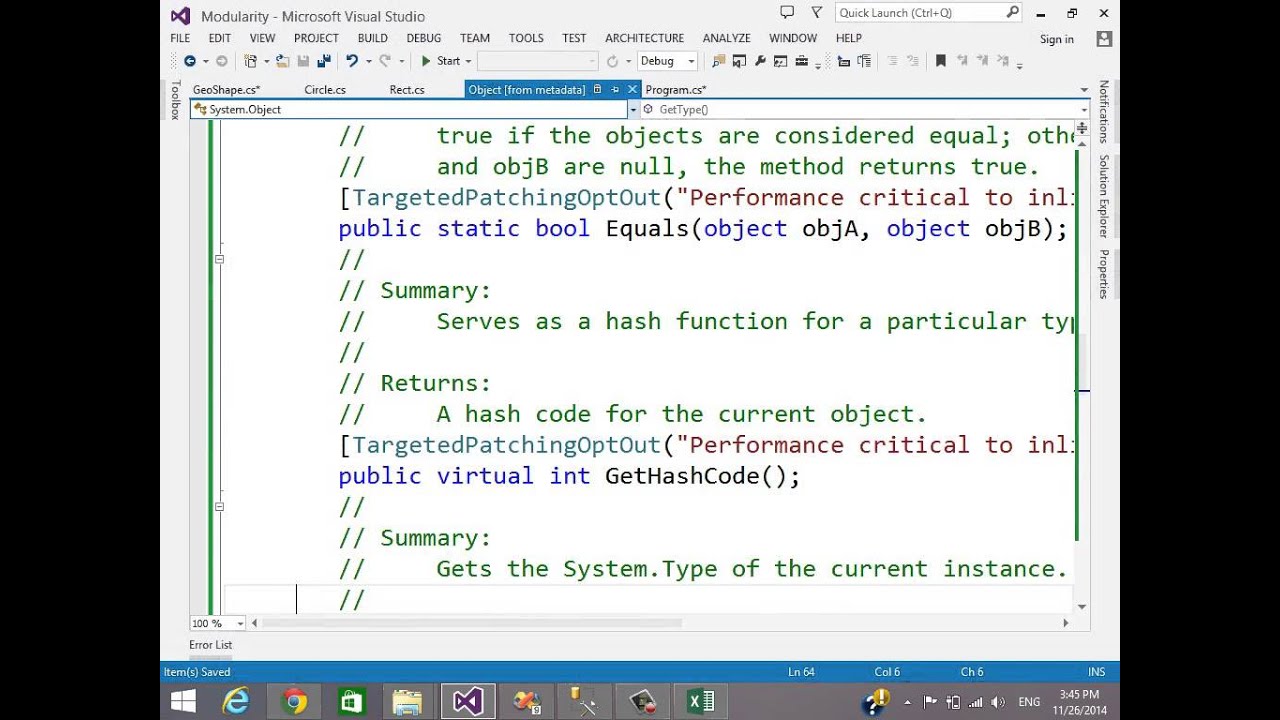Open the Solution Explorer side panel
1280x720 pixels.
point(1104,196)
